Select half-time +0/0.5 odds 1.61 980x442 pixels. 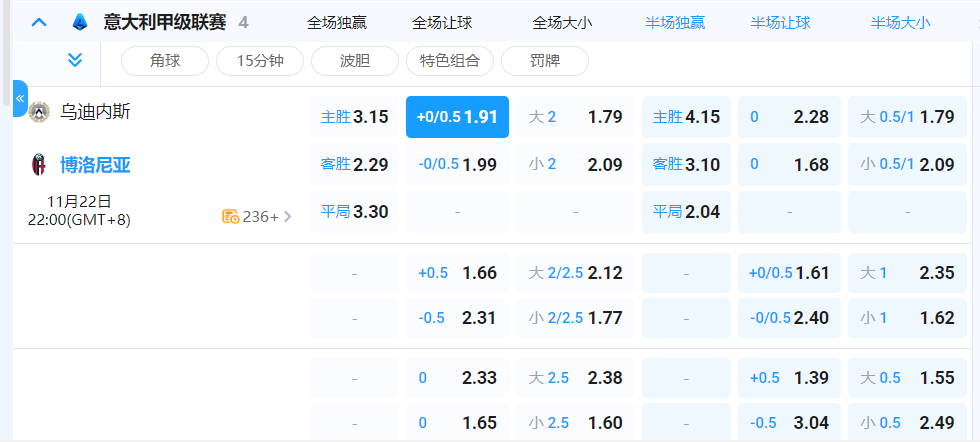click(789, 273)
